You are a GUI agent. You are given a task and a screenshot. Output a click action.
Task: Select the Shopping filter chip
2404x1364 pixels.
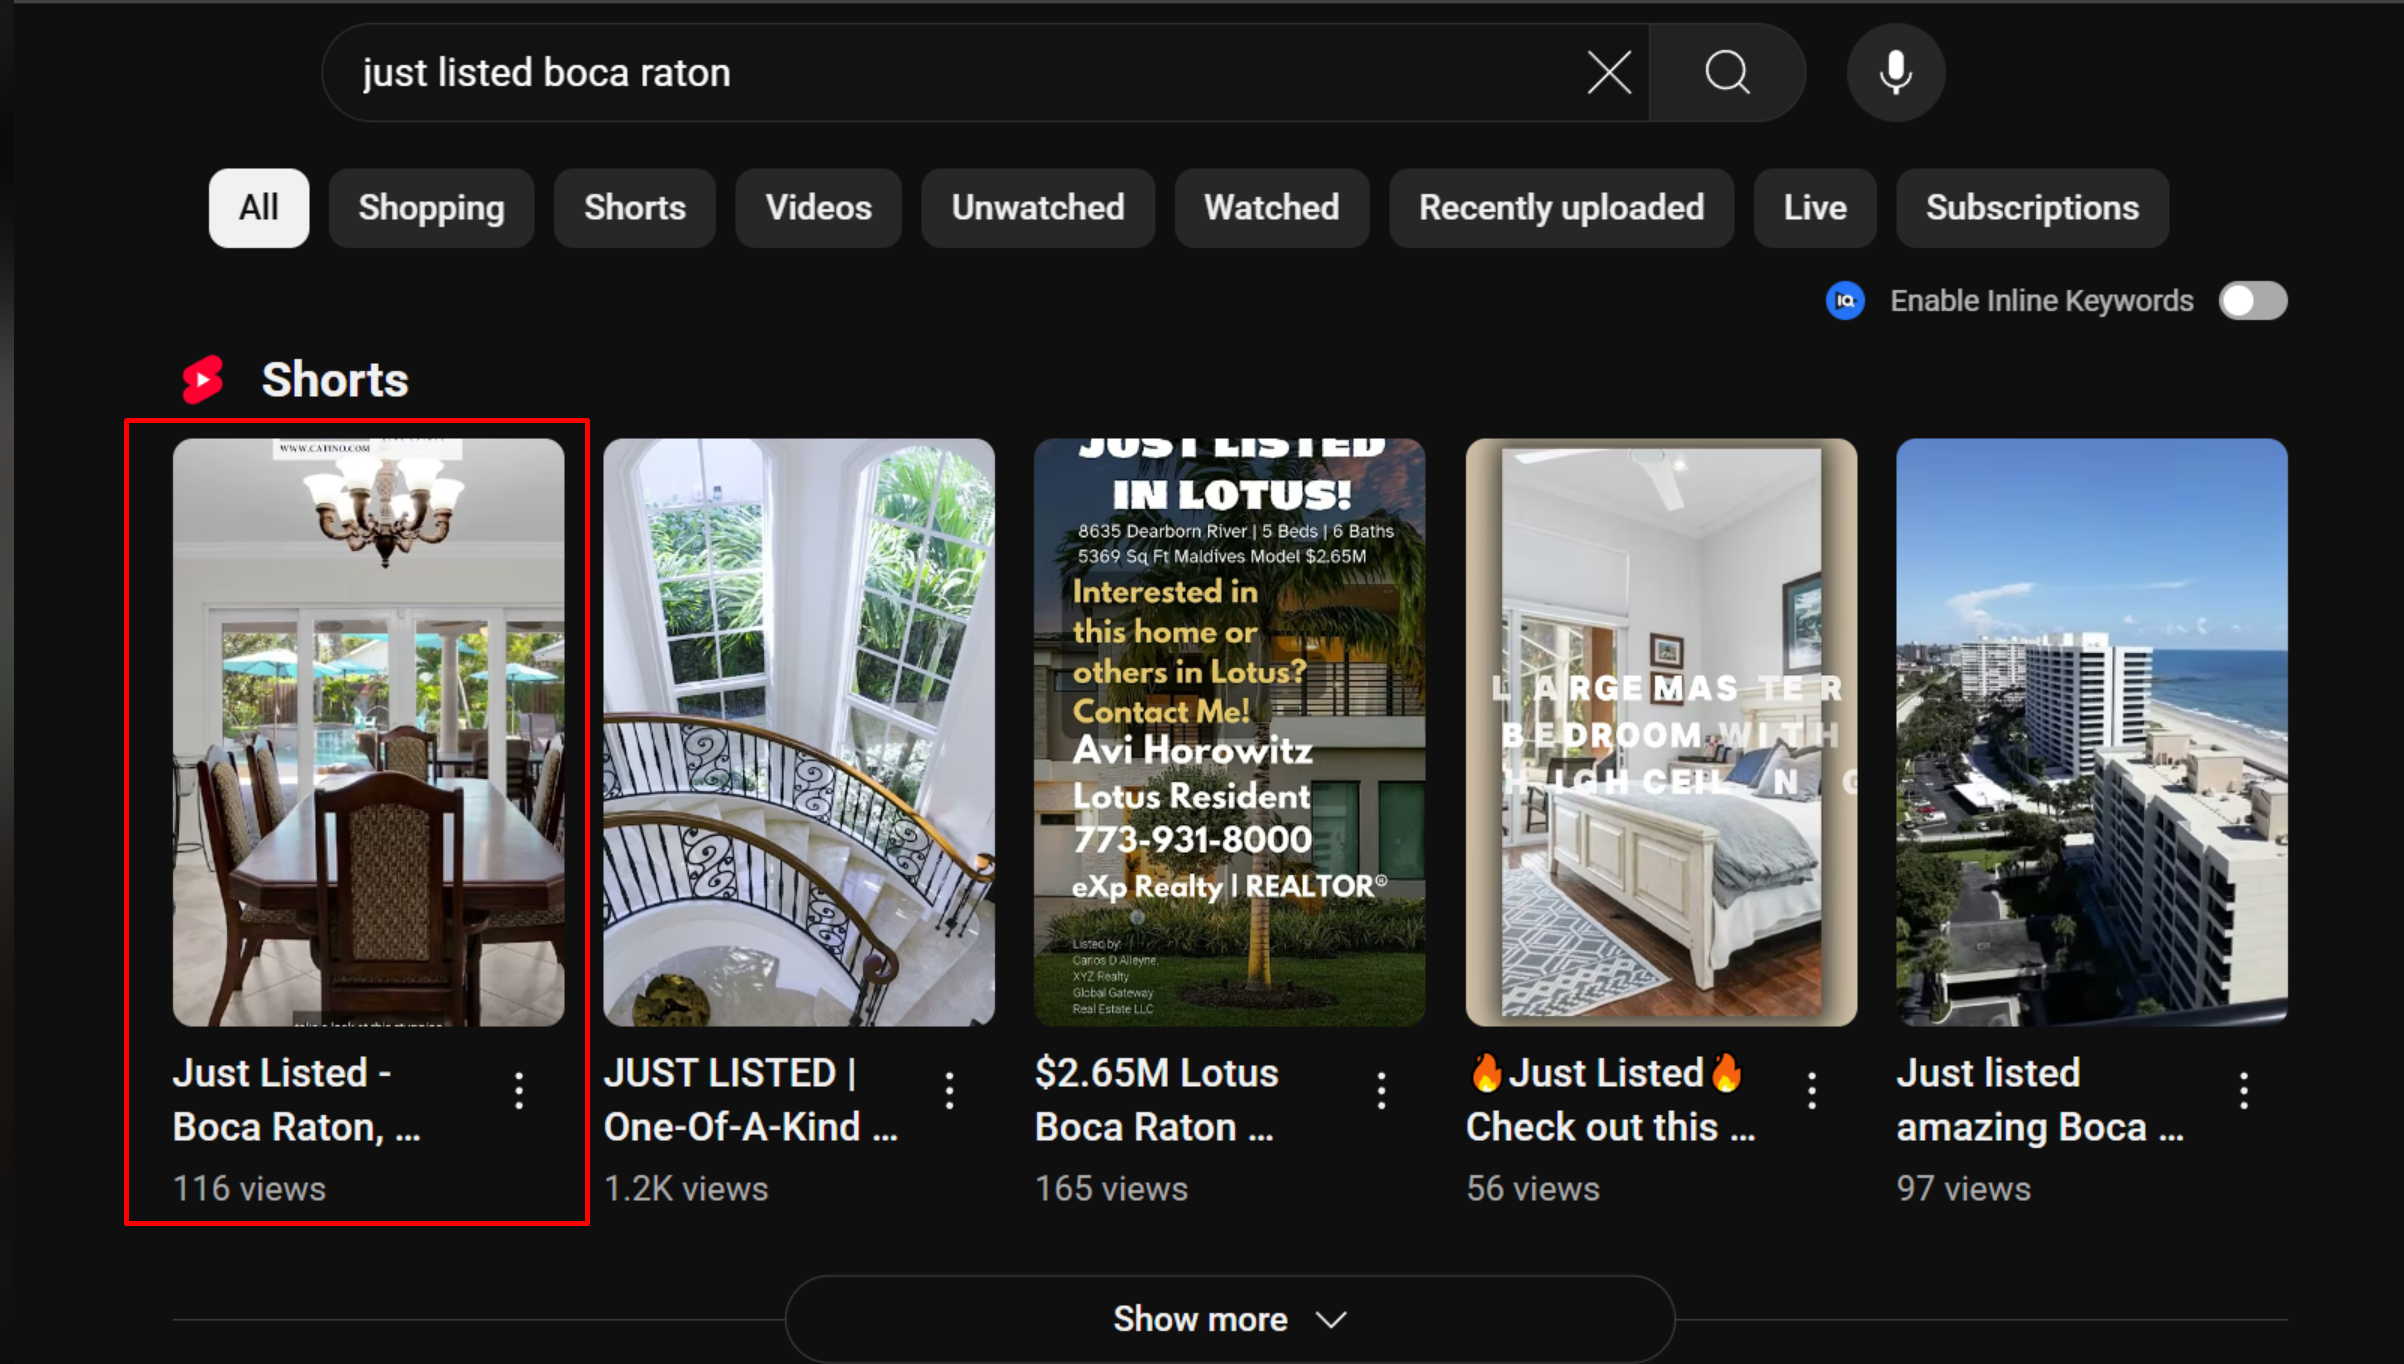[x=431, y=208]
